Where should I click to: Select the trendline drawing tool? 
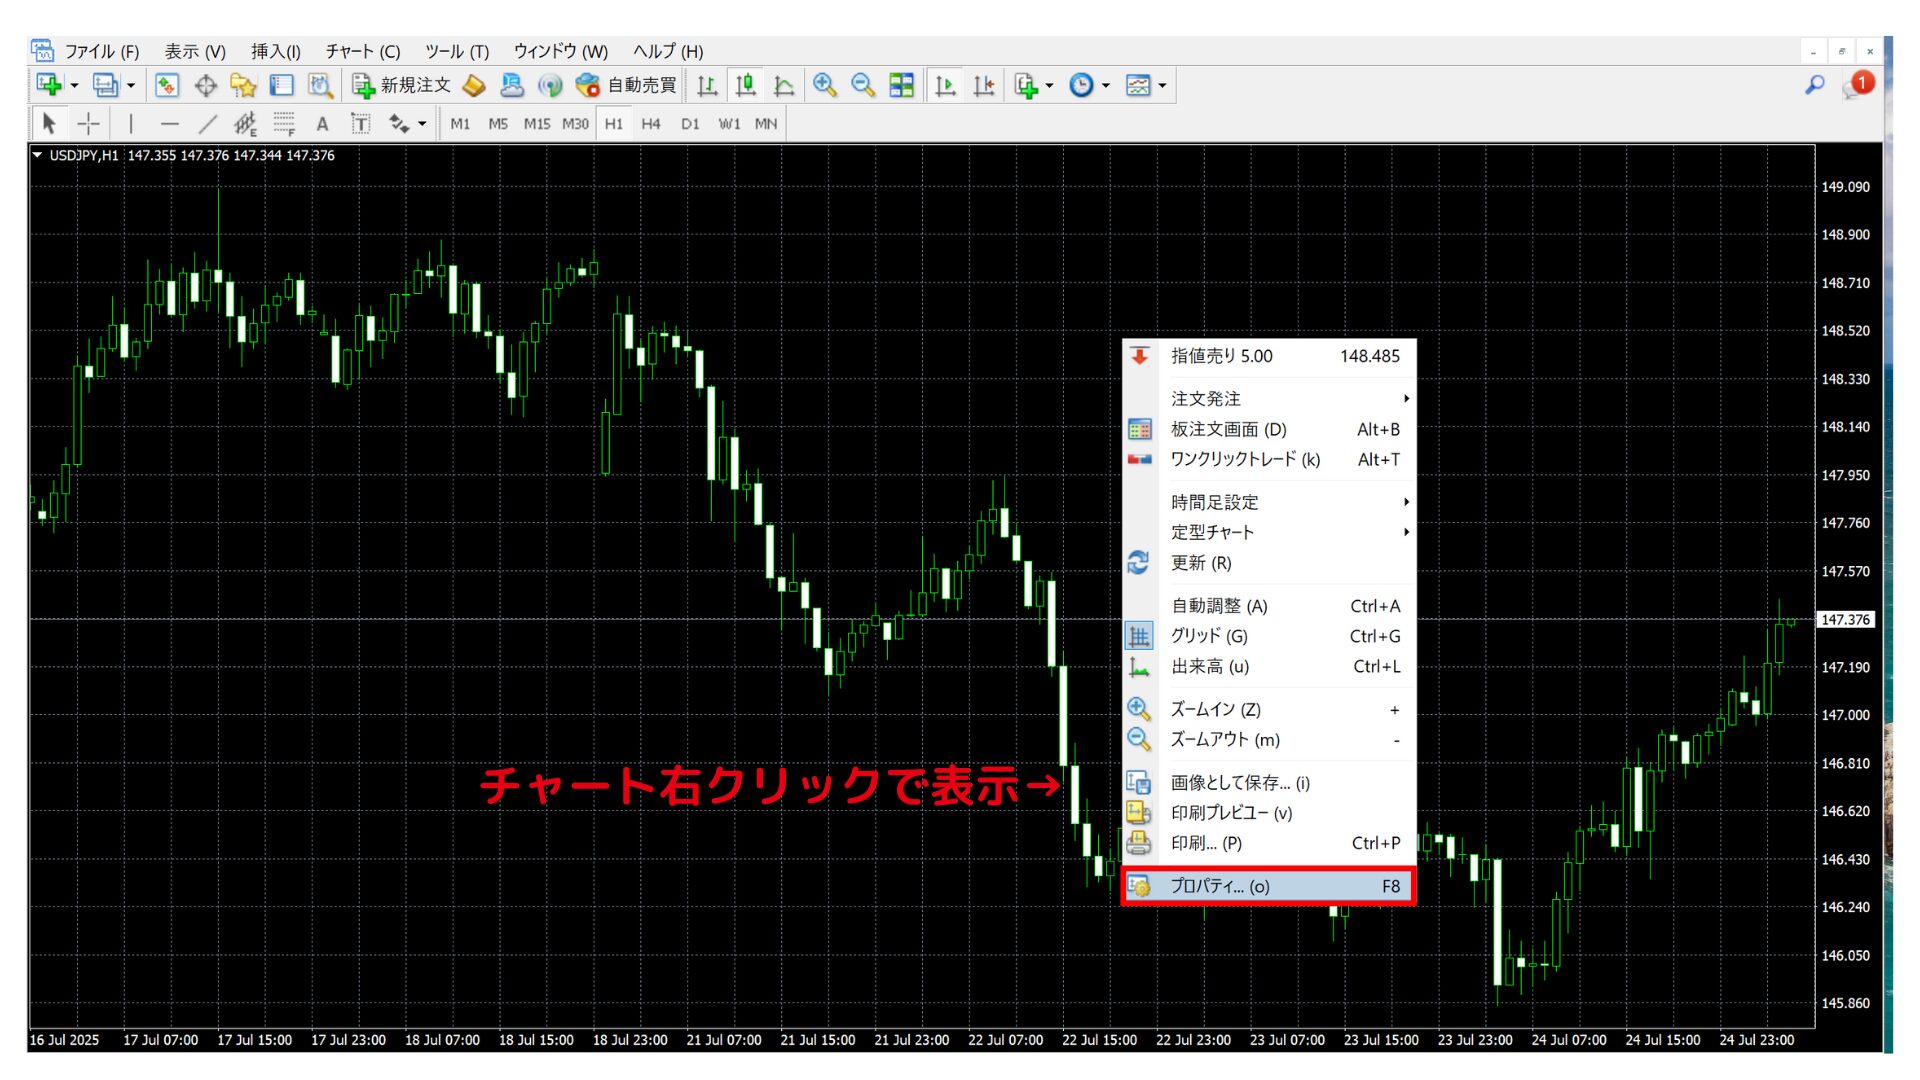(208, 123)
